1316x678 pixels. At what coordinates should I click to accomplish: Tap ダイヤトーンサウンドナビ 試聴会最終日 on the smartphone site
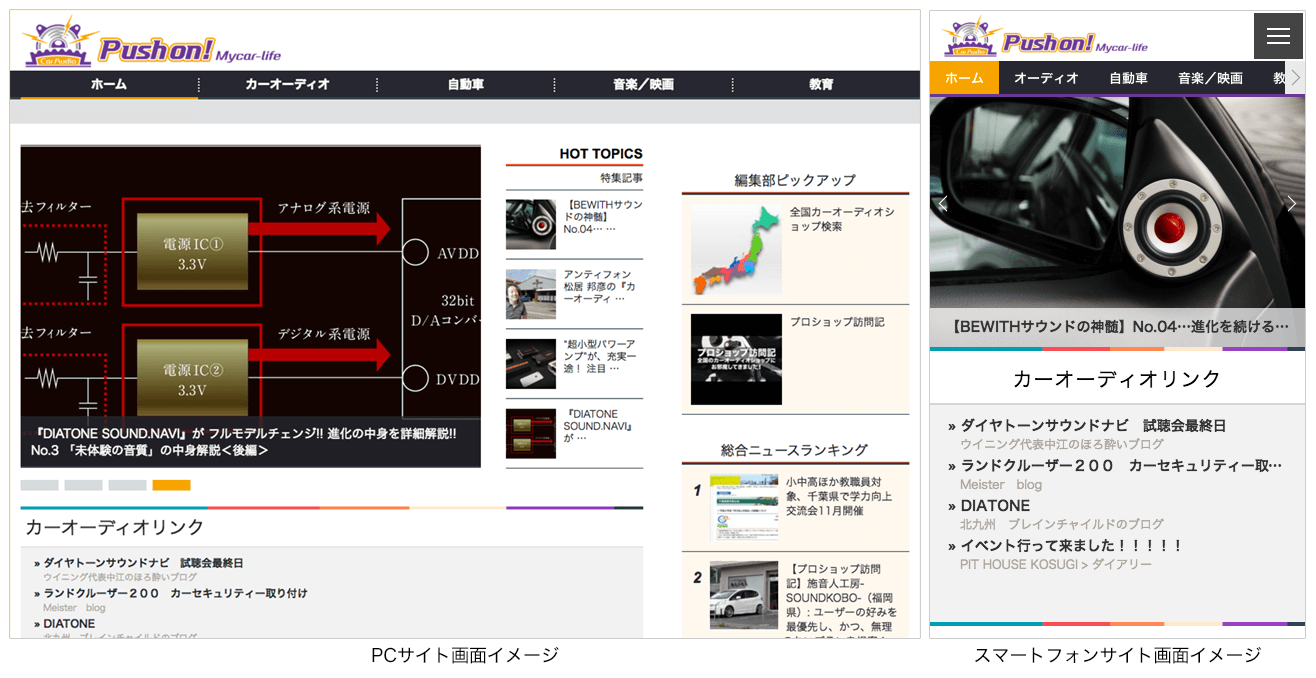1093,425
